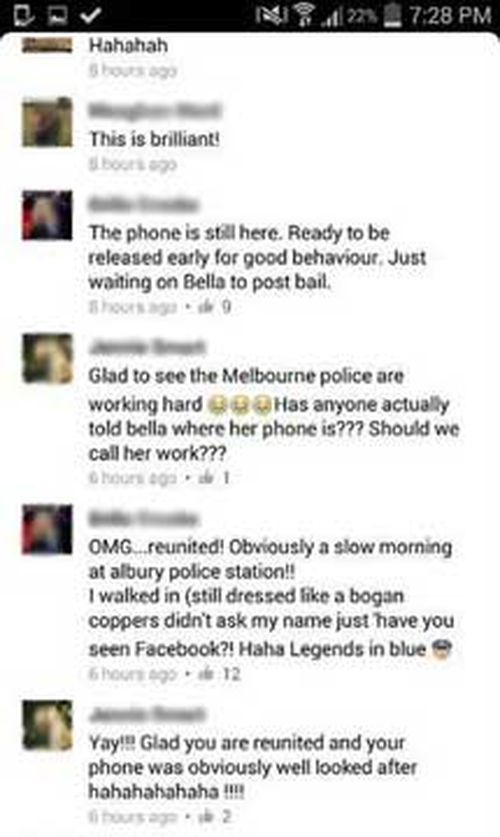The height and width of the screenshot is (837, 500).
Task: Tap the battery icon in status bar
Action: 394,15
